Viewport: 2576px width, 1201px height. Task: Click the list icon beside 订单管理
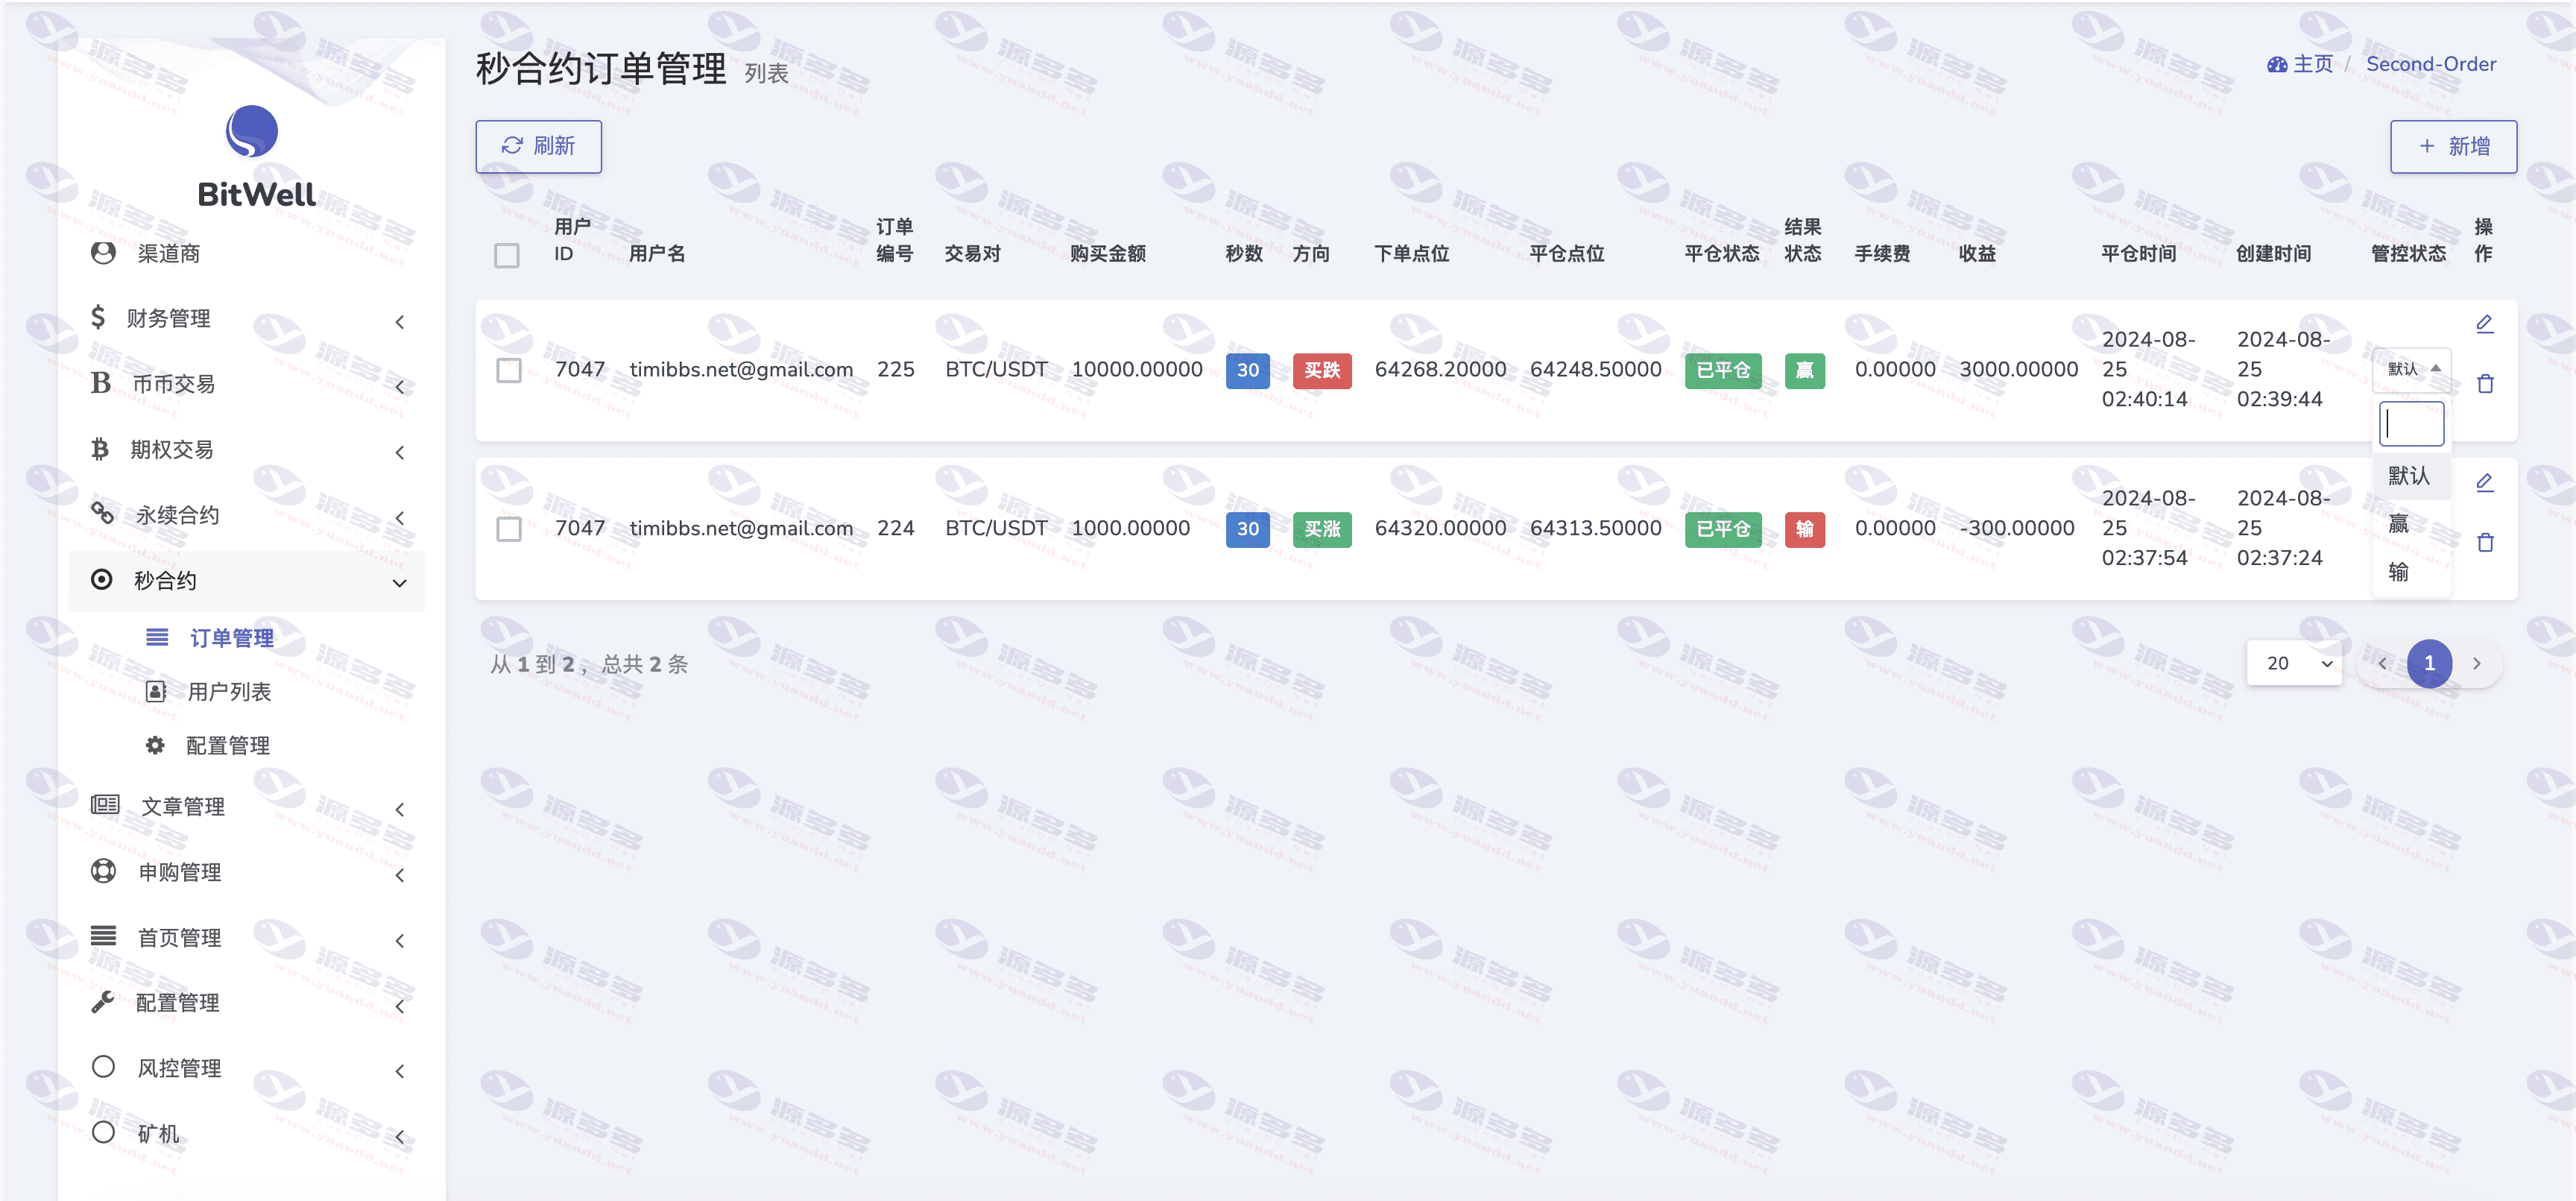point(157,637)
